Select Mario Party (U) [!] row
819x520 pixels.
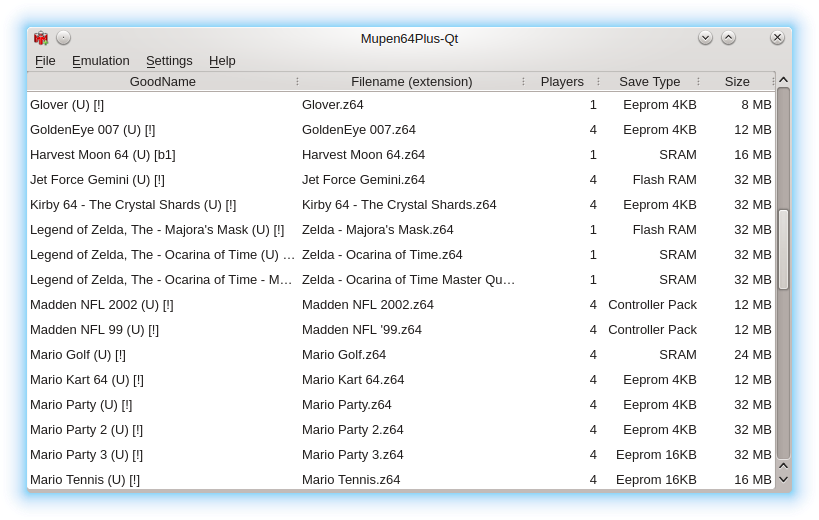(401, 405)
